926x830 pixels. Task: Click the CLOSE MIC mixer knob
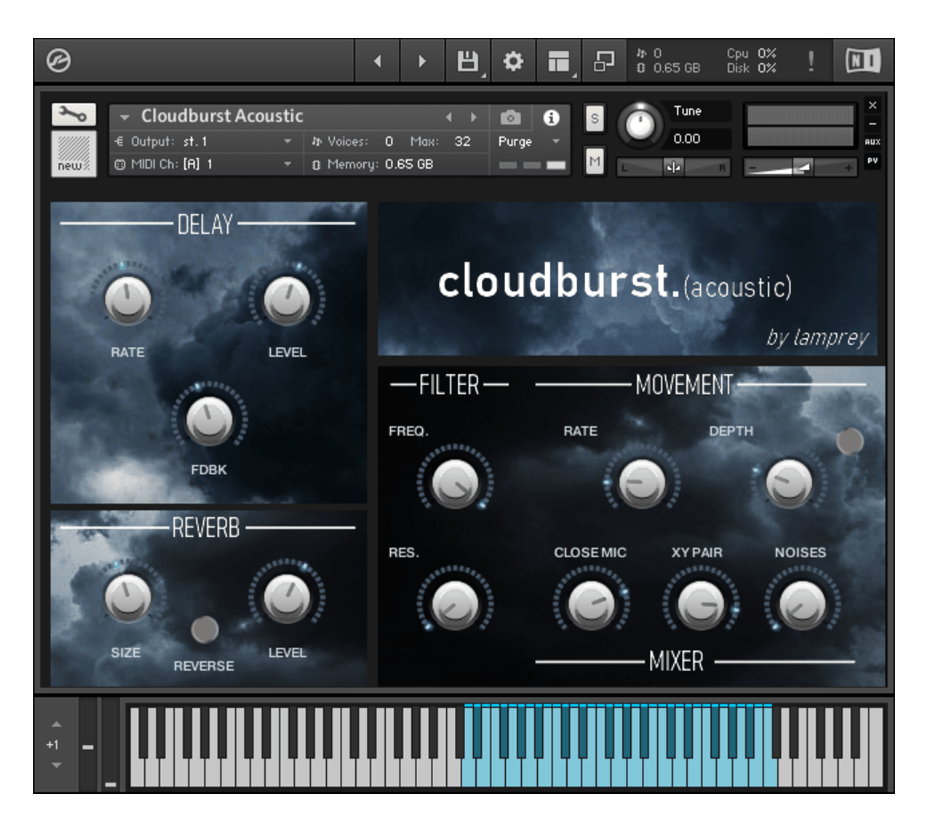pos(591,604)
